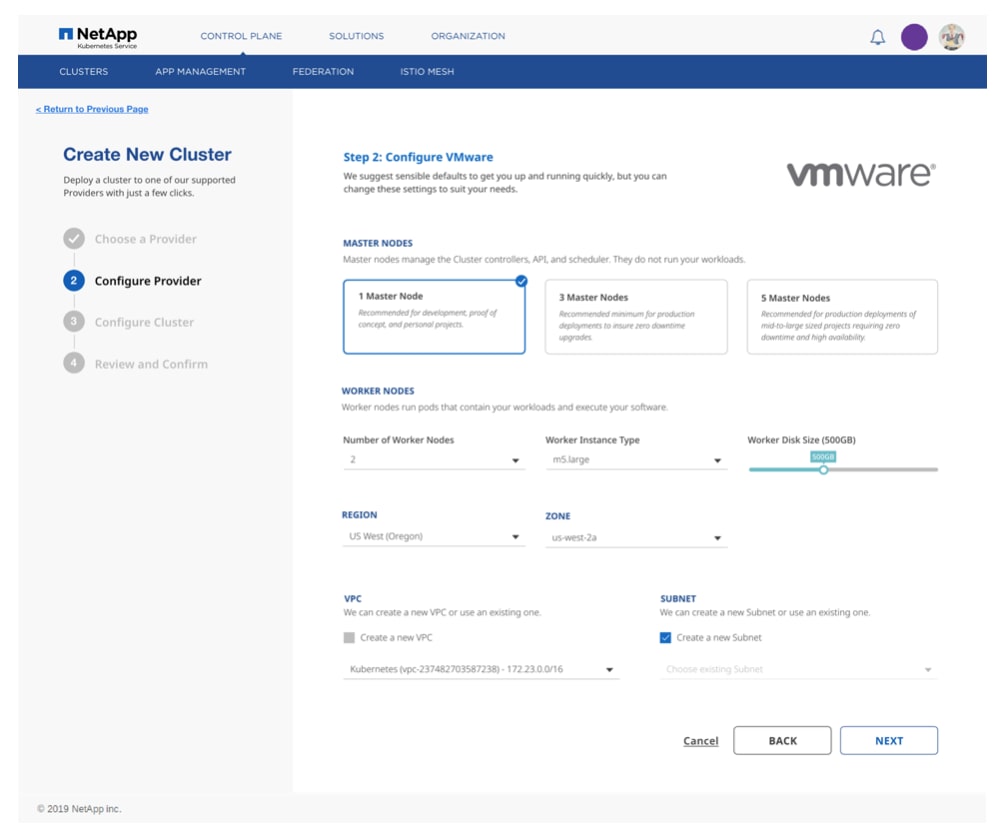The height and width of the screenshot is (837, 1006).
Task: Click the step 4 Review and Confirm circle
Action: tap(74, 364)
